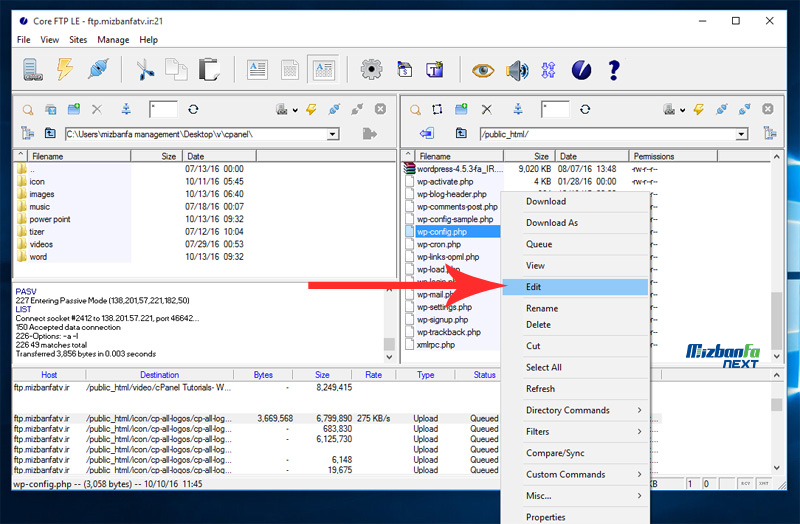Click the remote panel filter input field
Screen dimensions: 800x524
(x=555, y=109)
